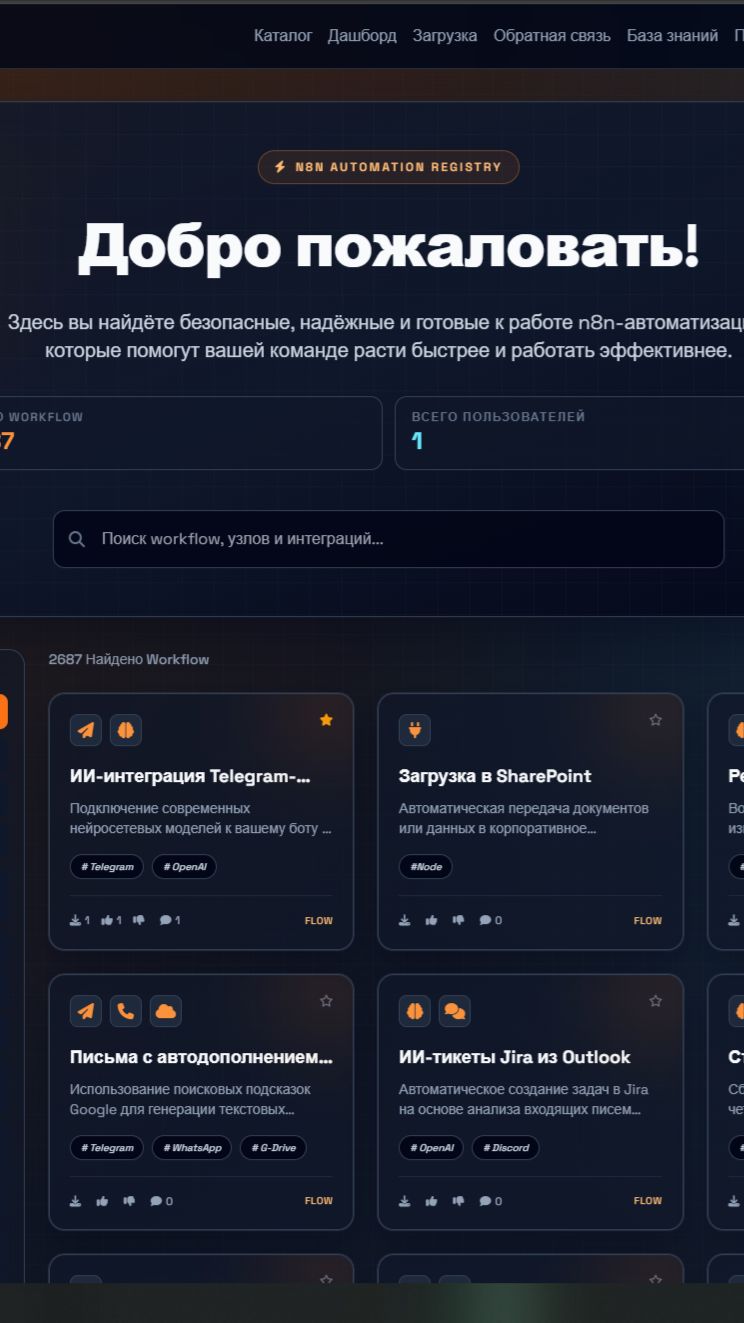
Task: Click the chat bubbles icon on Jira card
Action: tap(454, 1011)
